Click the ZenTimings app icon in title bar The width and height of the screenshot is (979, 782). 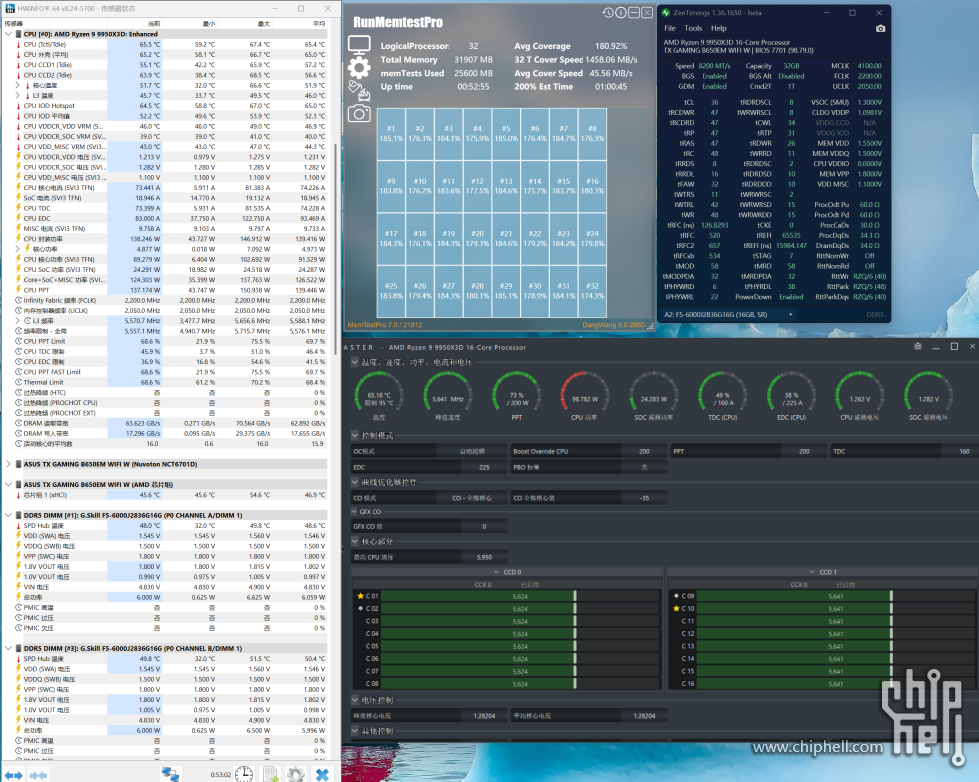666,12
